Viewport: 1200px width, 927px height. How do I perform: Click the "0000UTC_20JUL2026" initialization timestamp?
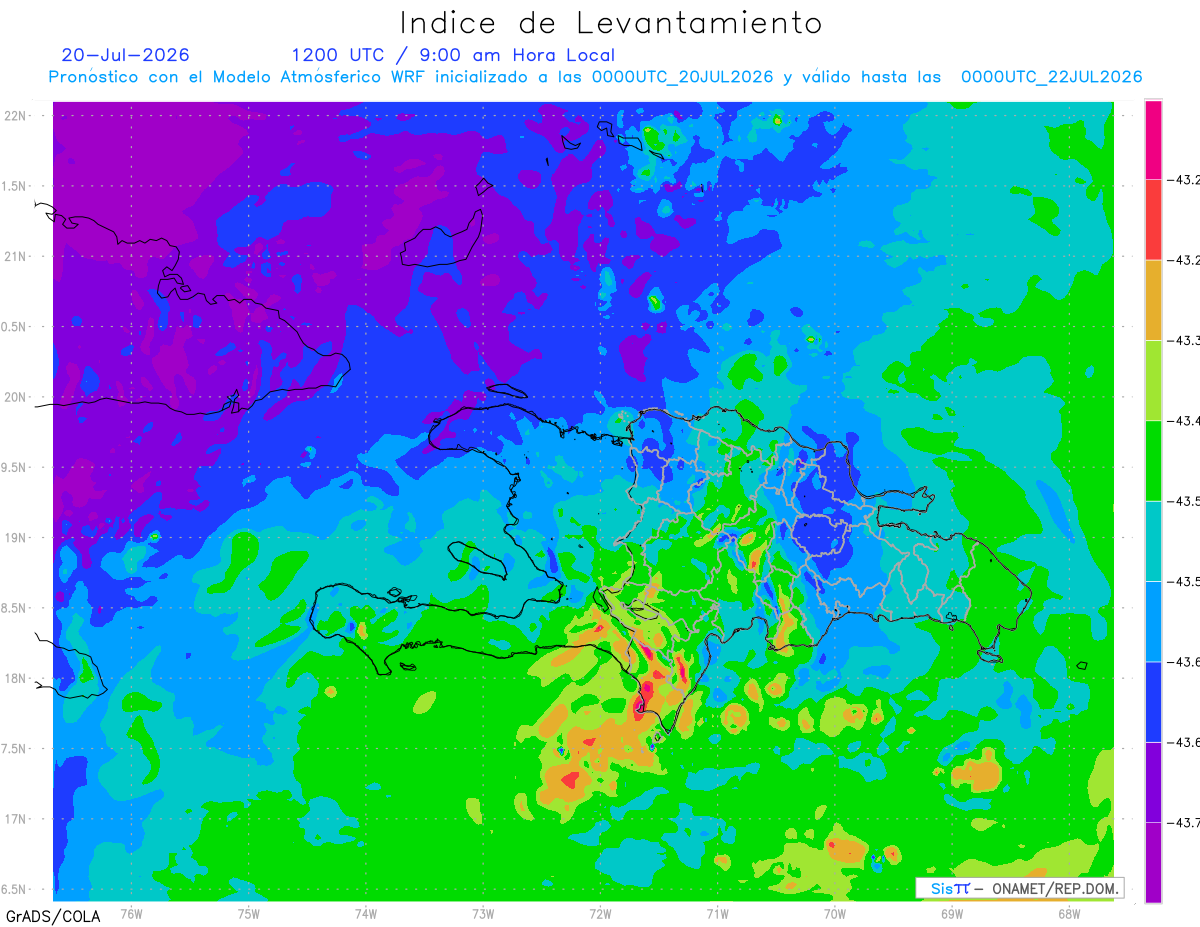682,77
